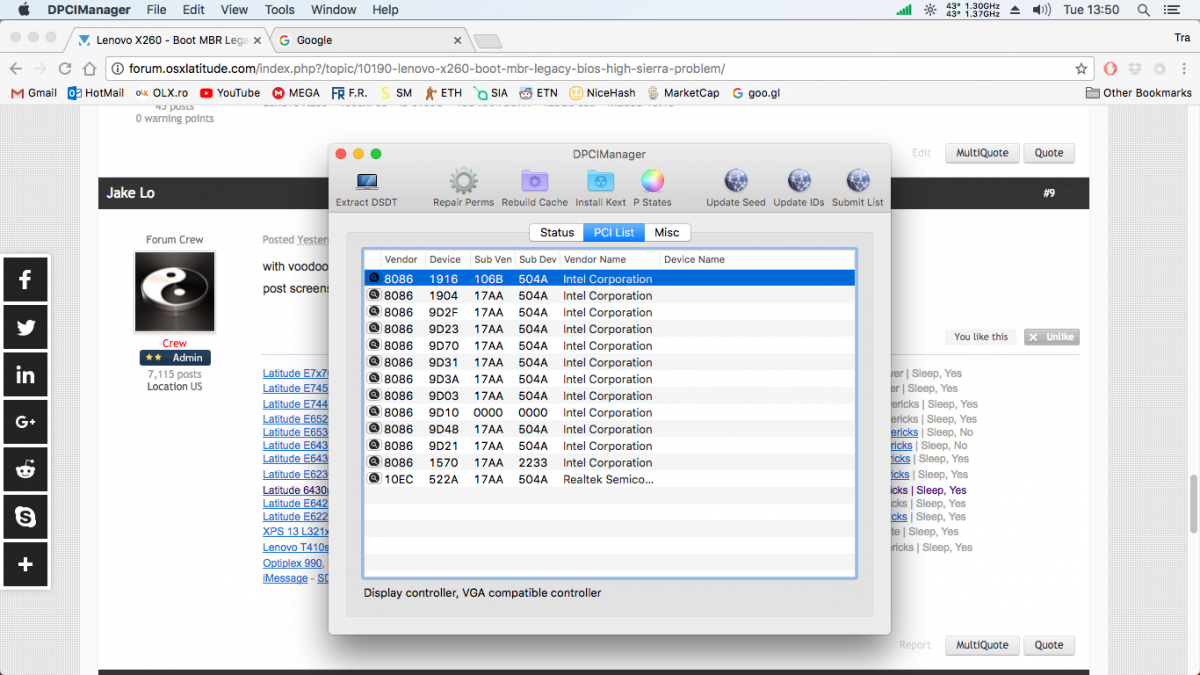Click the Submit List globe icon
This screenshot has width=1200, height=675.
point(858,183)
